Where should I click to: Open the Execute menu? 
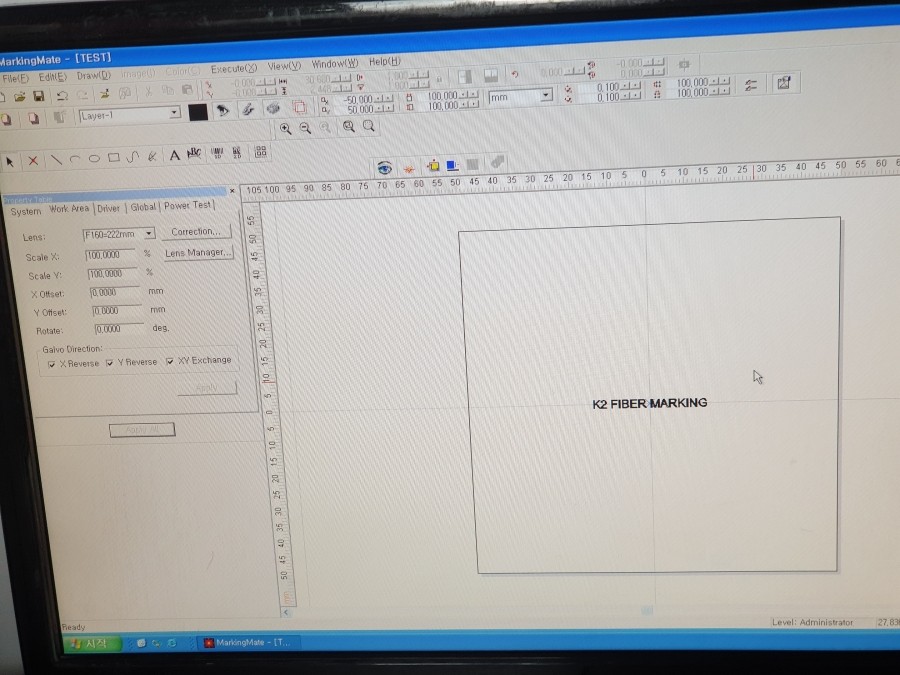(x=233, y=68)
